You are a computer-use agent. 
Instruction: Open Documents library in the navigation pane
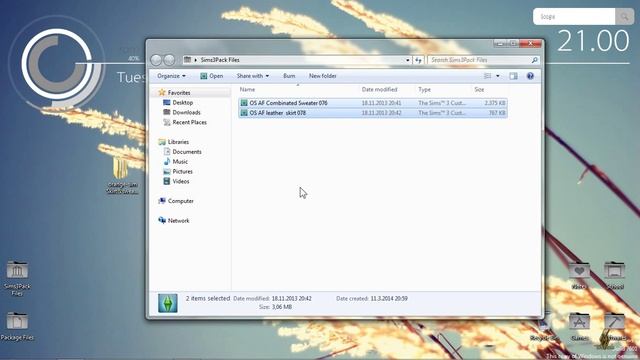click(x=187, y=151)
